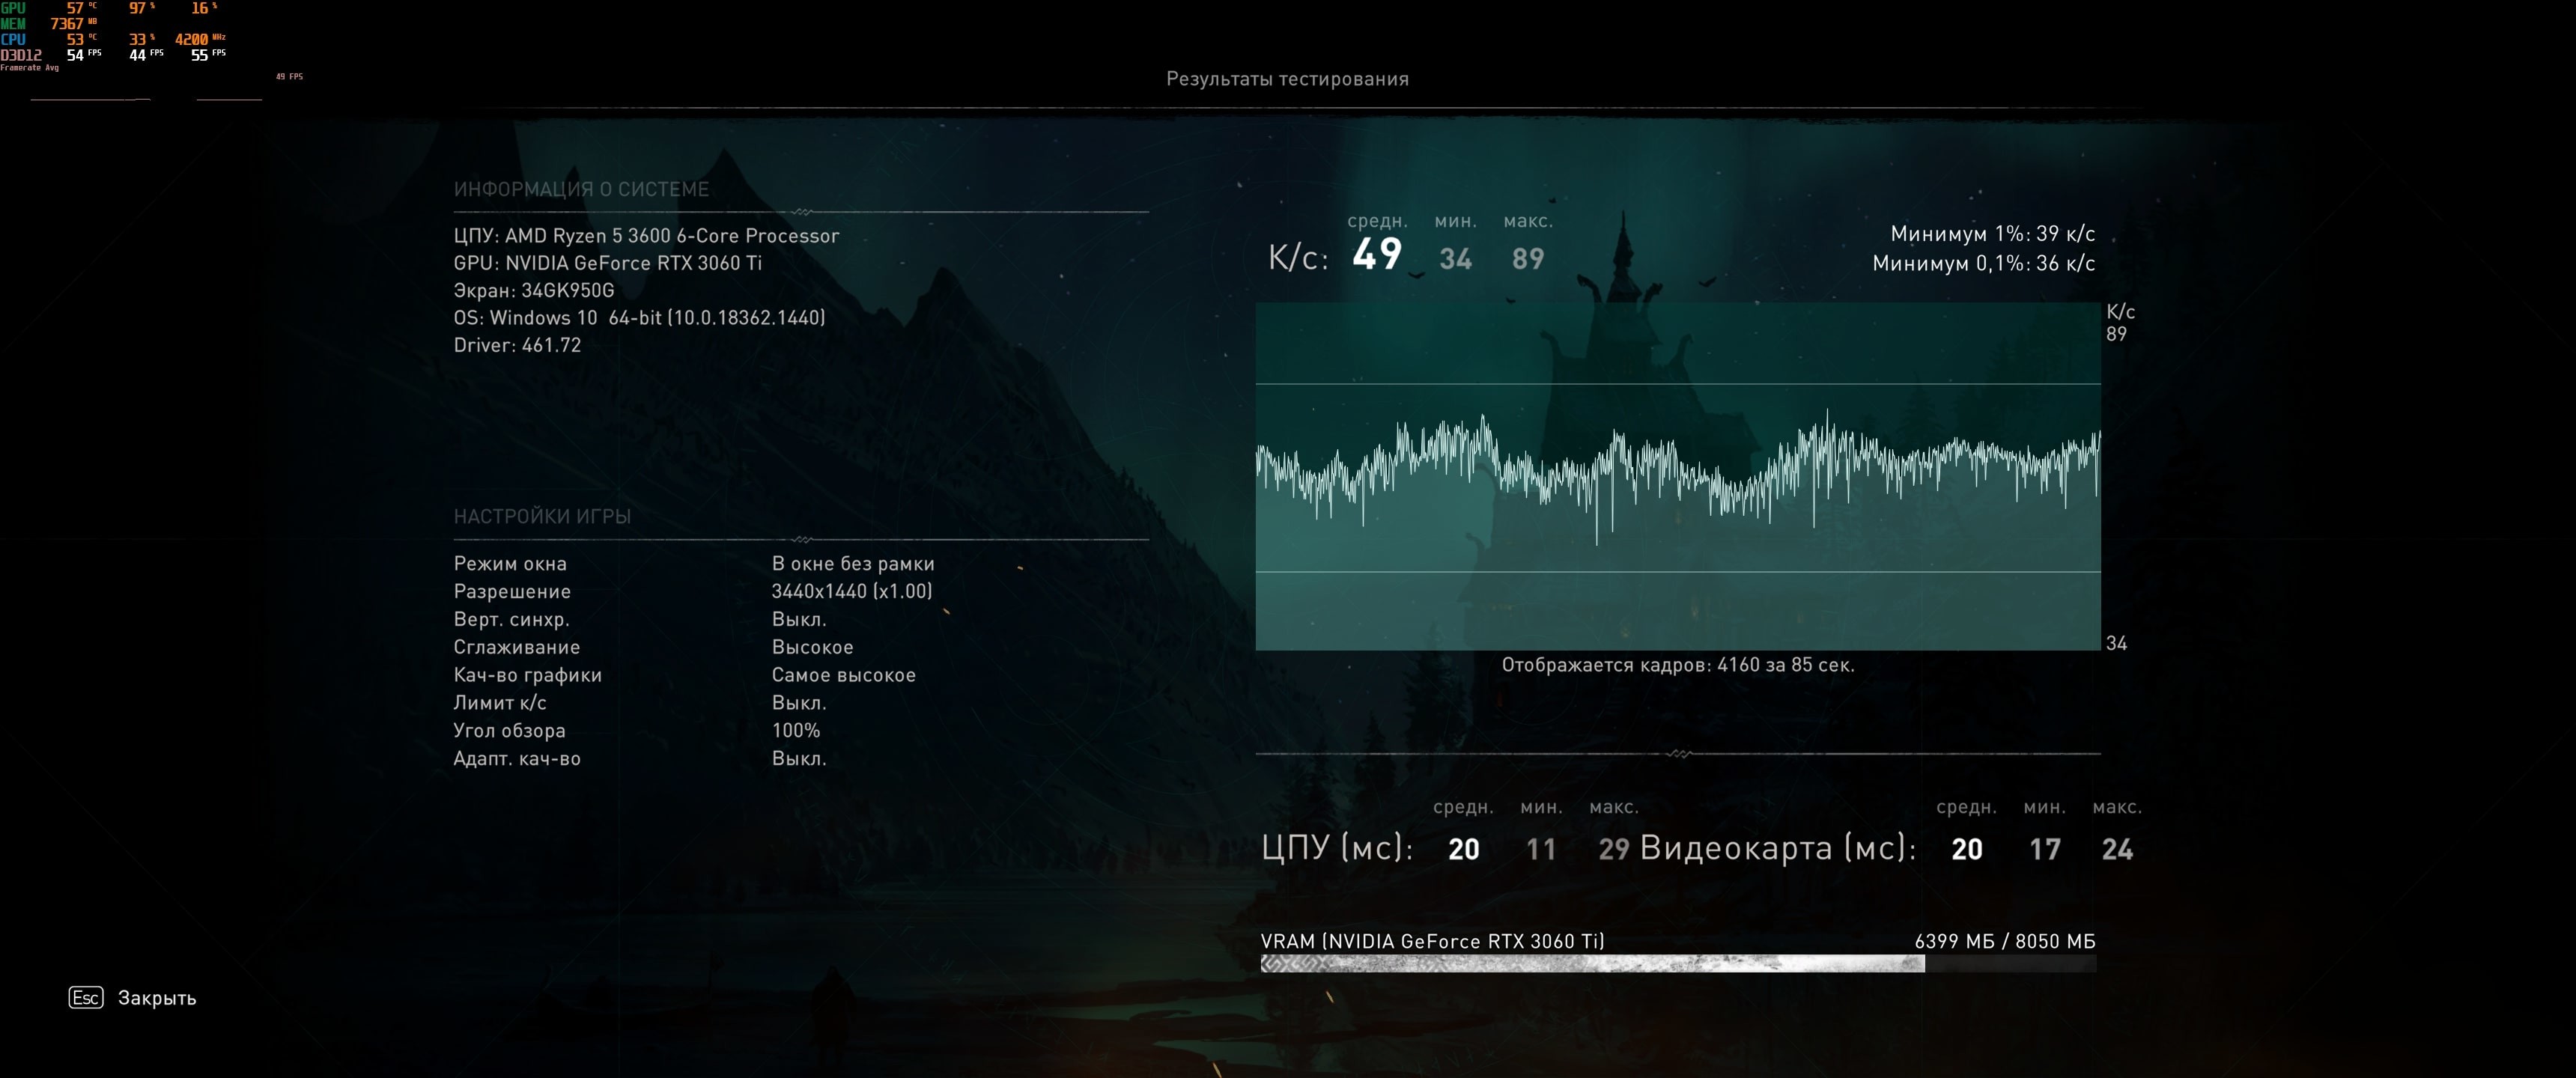The height and width of the screenshot is (1078, 2576).
Task: Click the overlay Framerate Avg label
Action: point(30,68)
